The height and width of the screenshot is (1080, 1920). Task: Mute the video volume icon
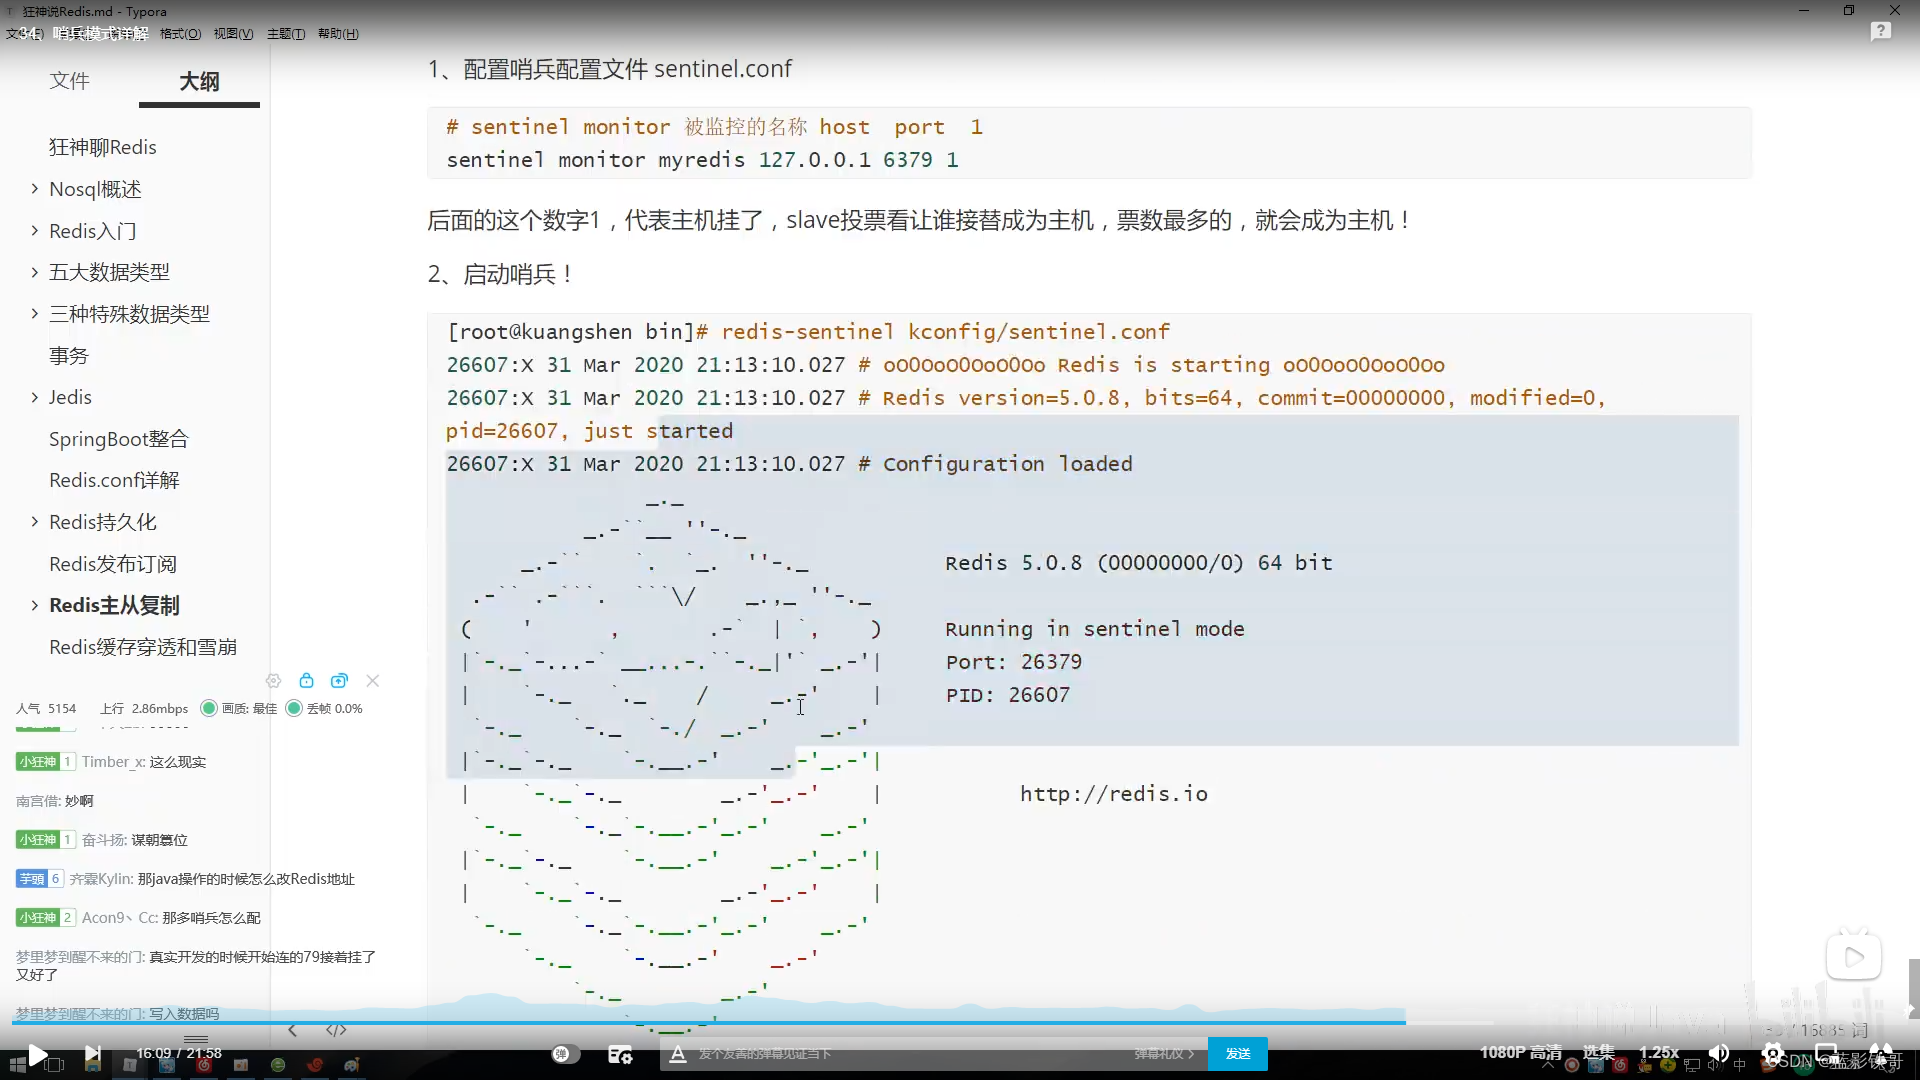(1719, 1053)
